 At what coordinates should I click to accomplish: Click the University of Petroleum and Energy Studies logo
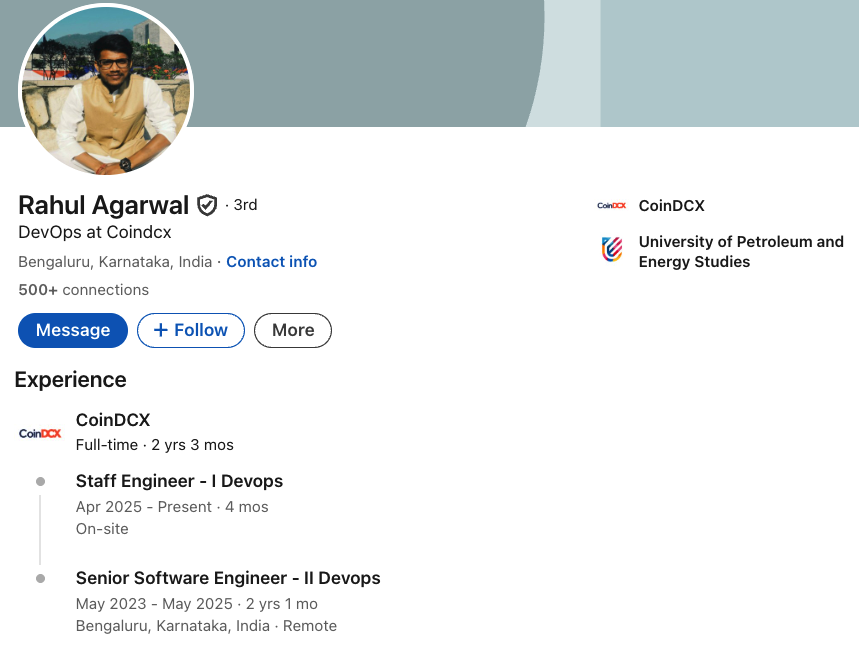611,250
